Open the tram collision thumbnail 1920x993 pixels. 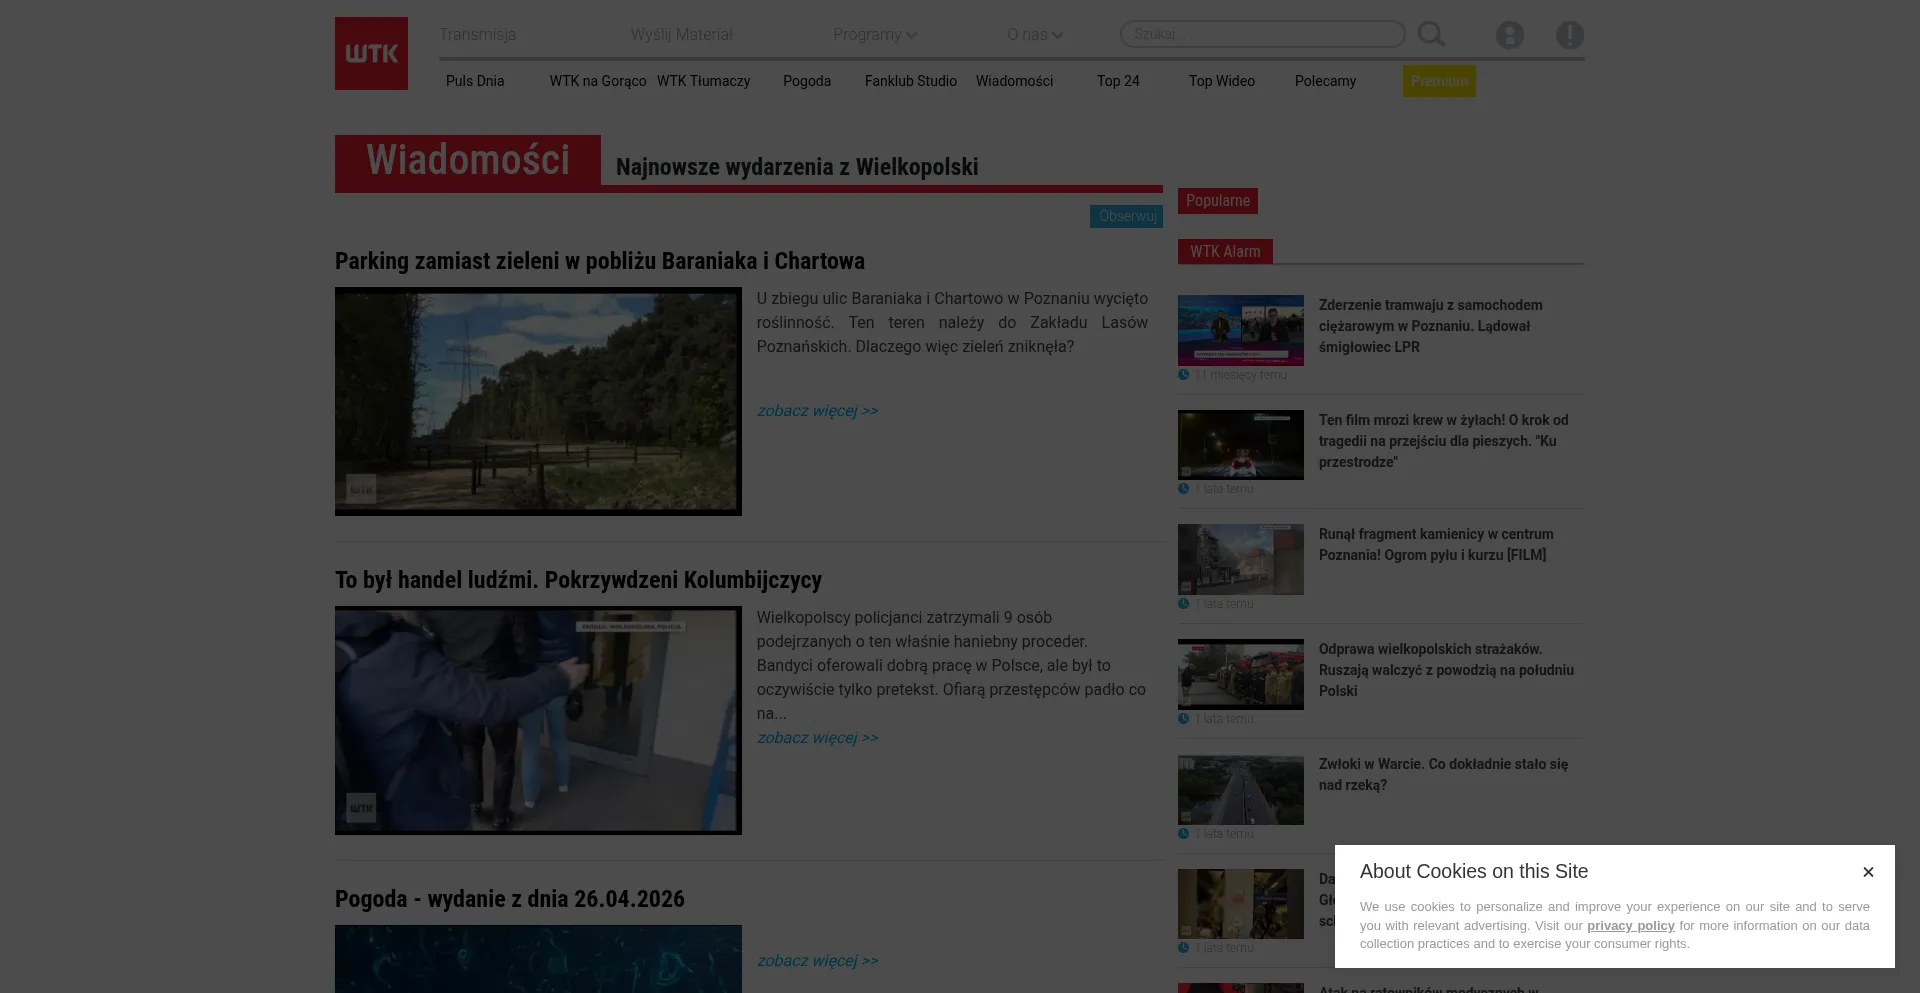click(x=1241, y=330)
